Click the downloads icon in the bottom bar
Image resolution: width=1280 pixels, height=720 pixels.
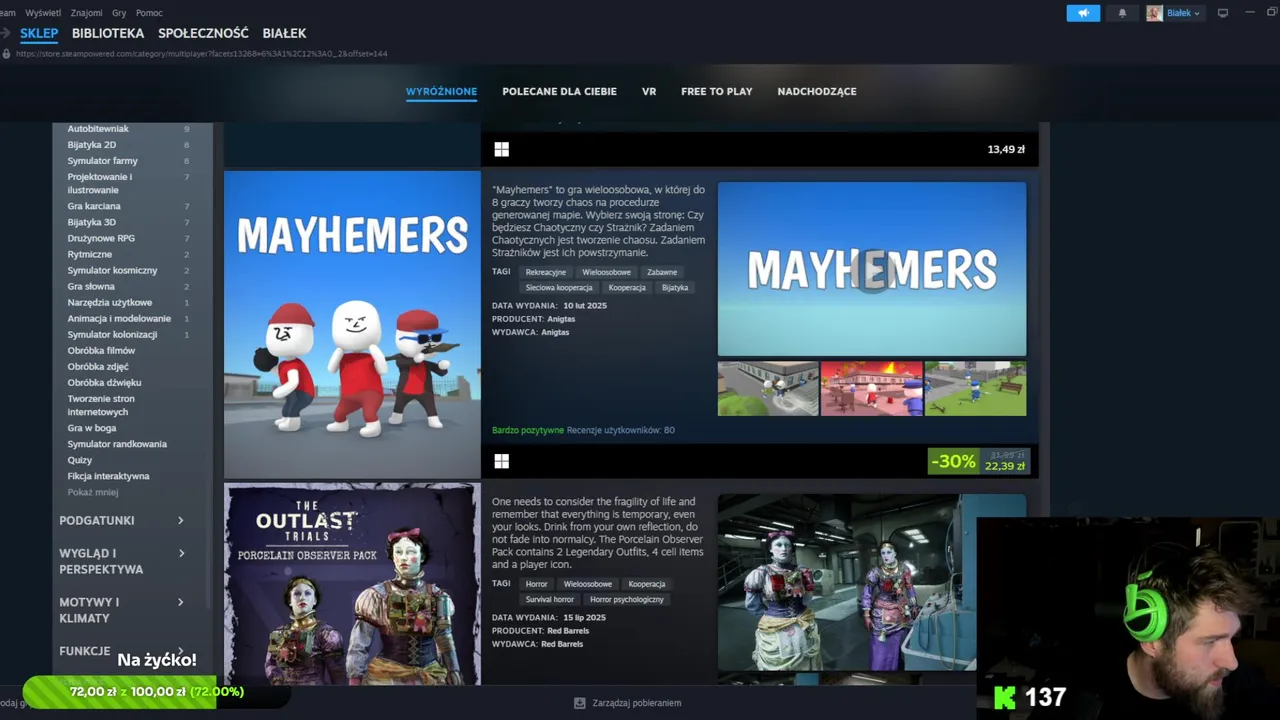[580, 703]
